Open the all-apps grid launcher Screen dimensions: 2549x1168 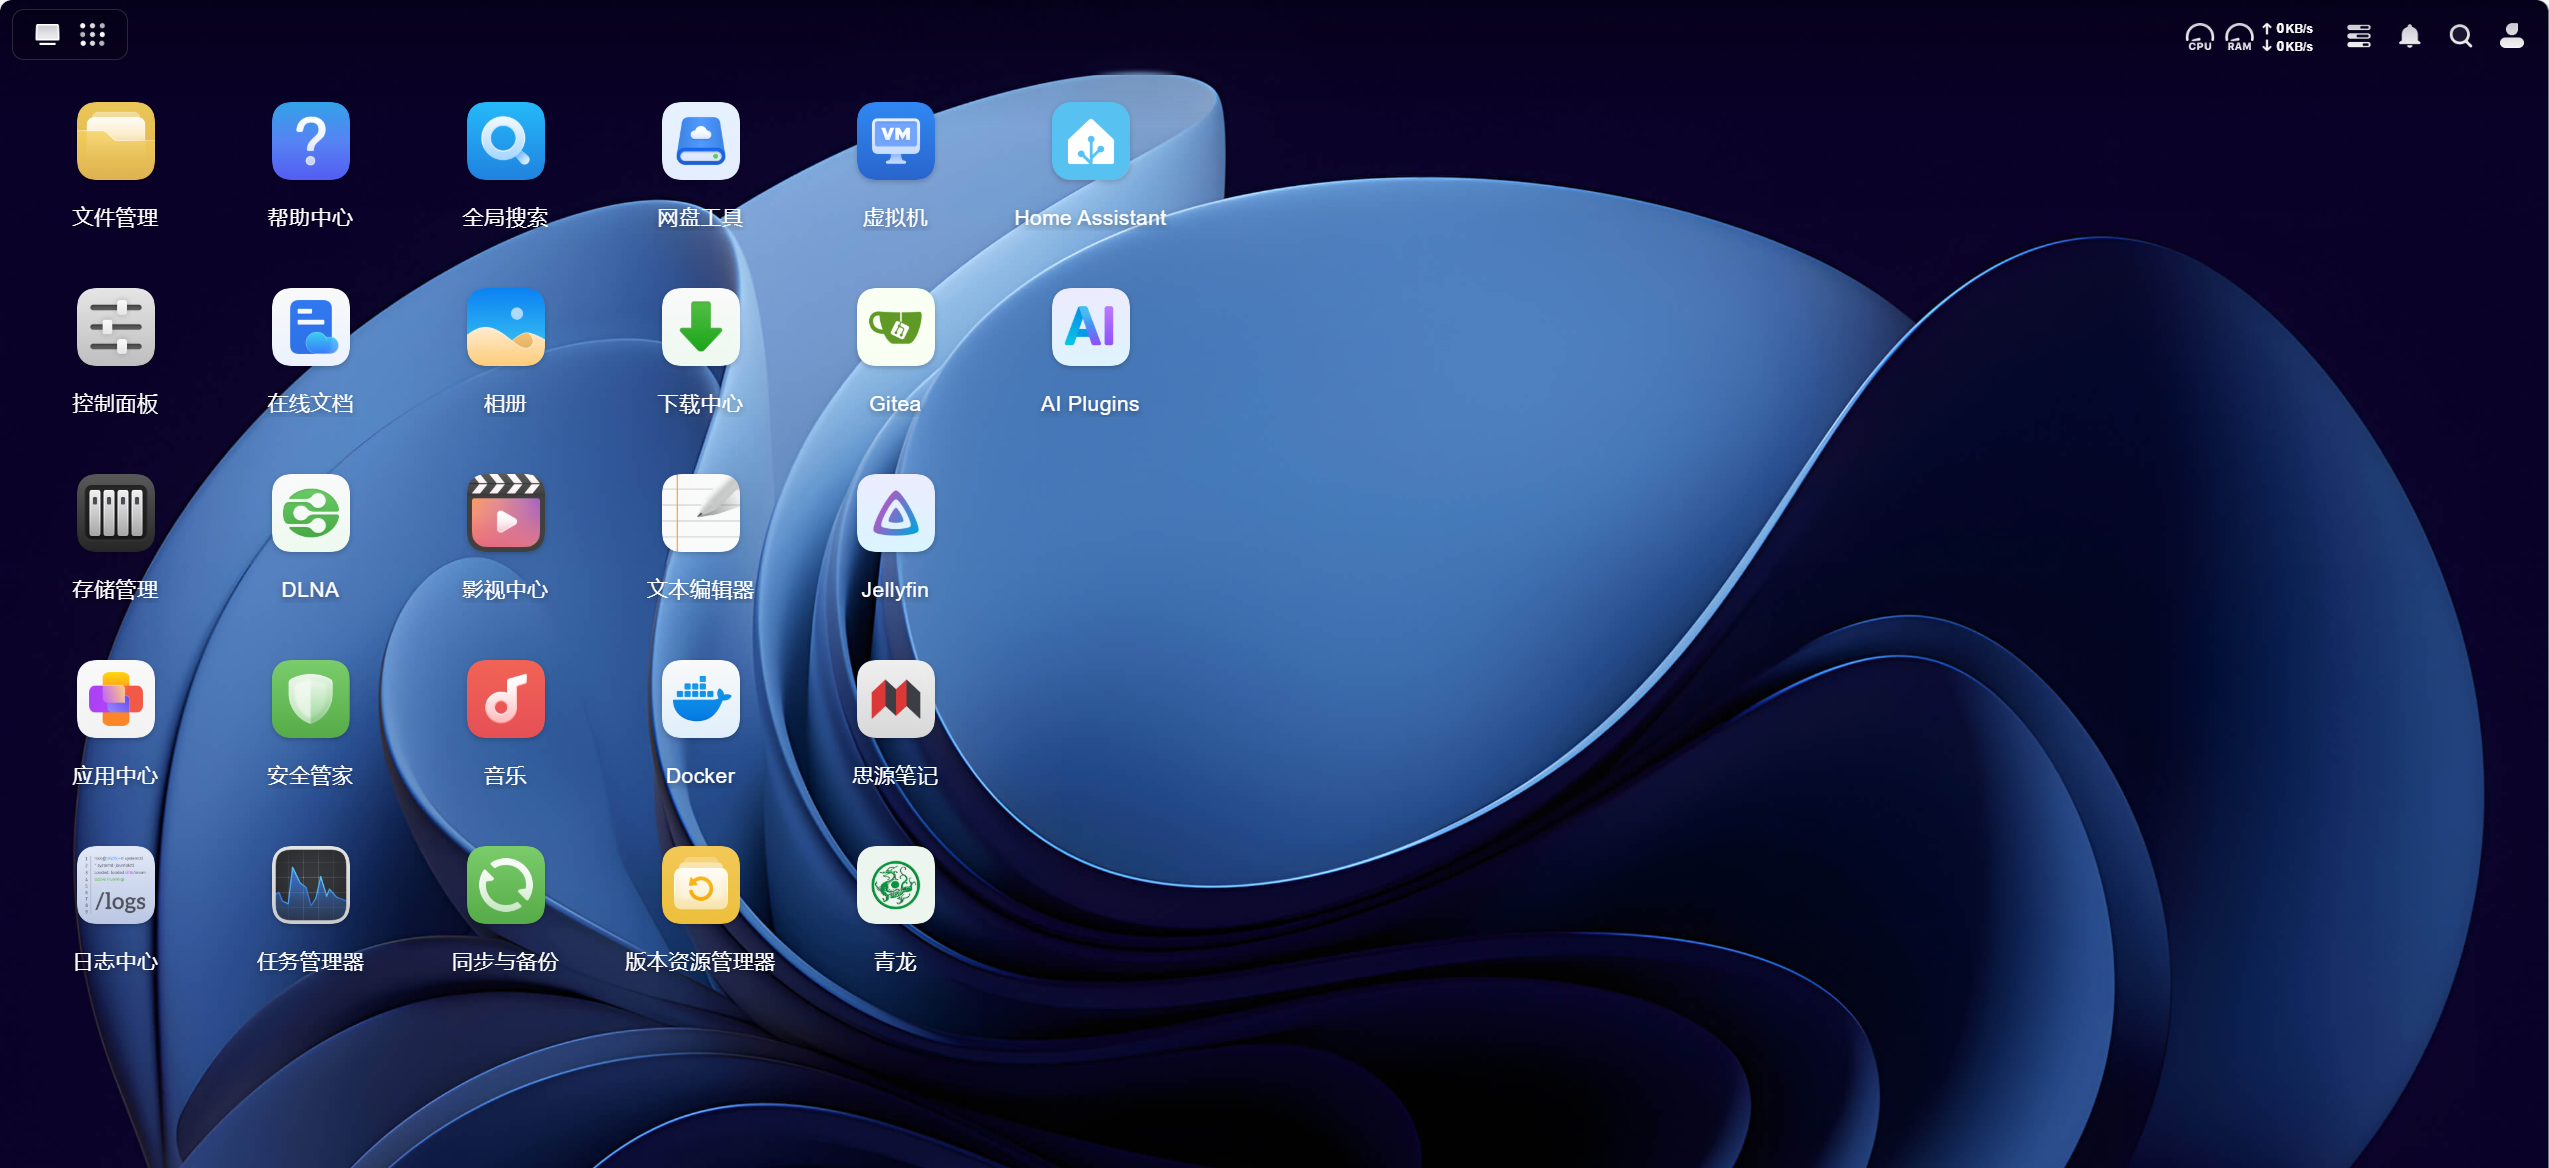coord(92,35)
